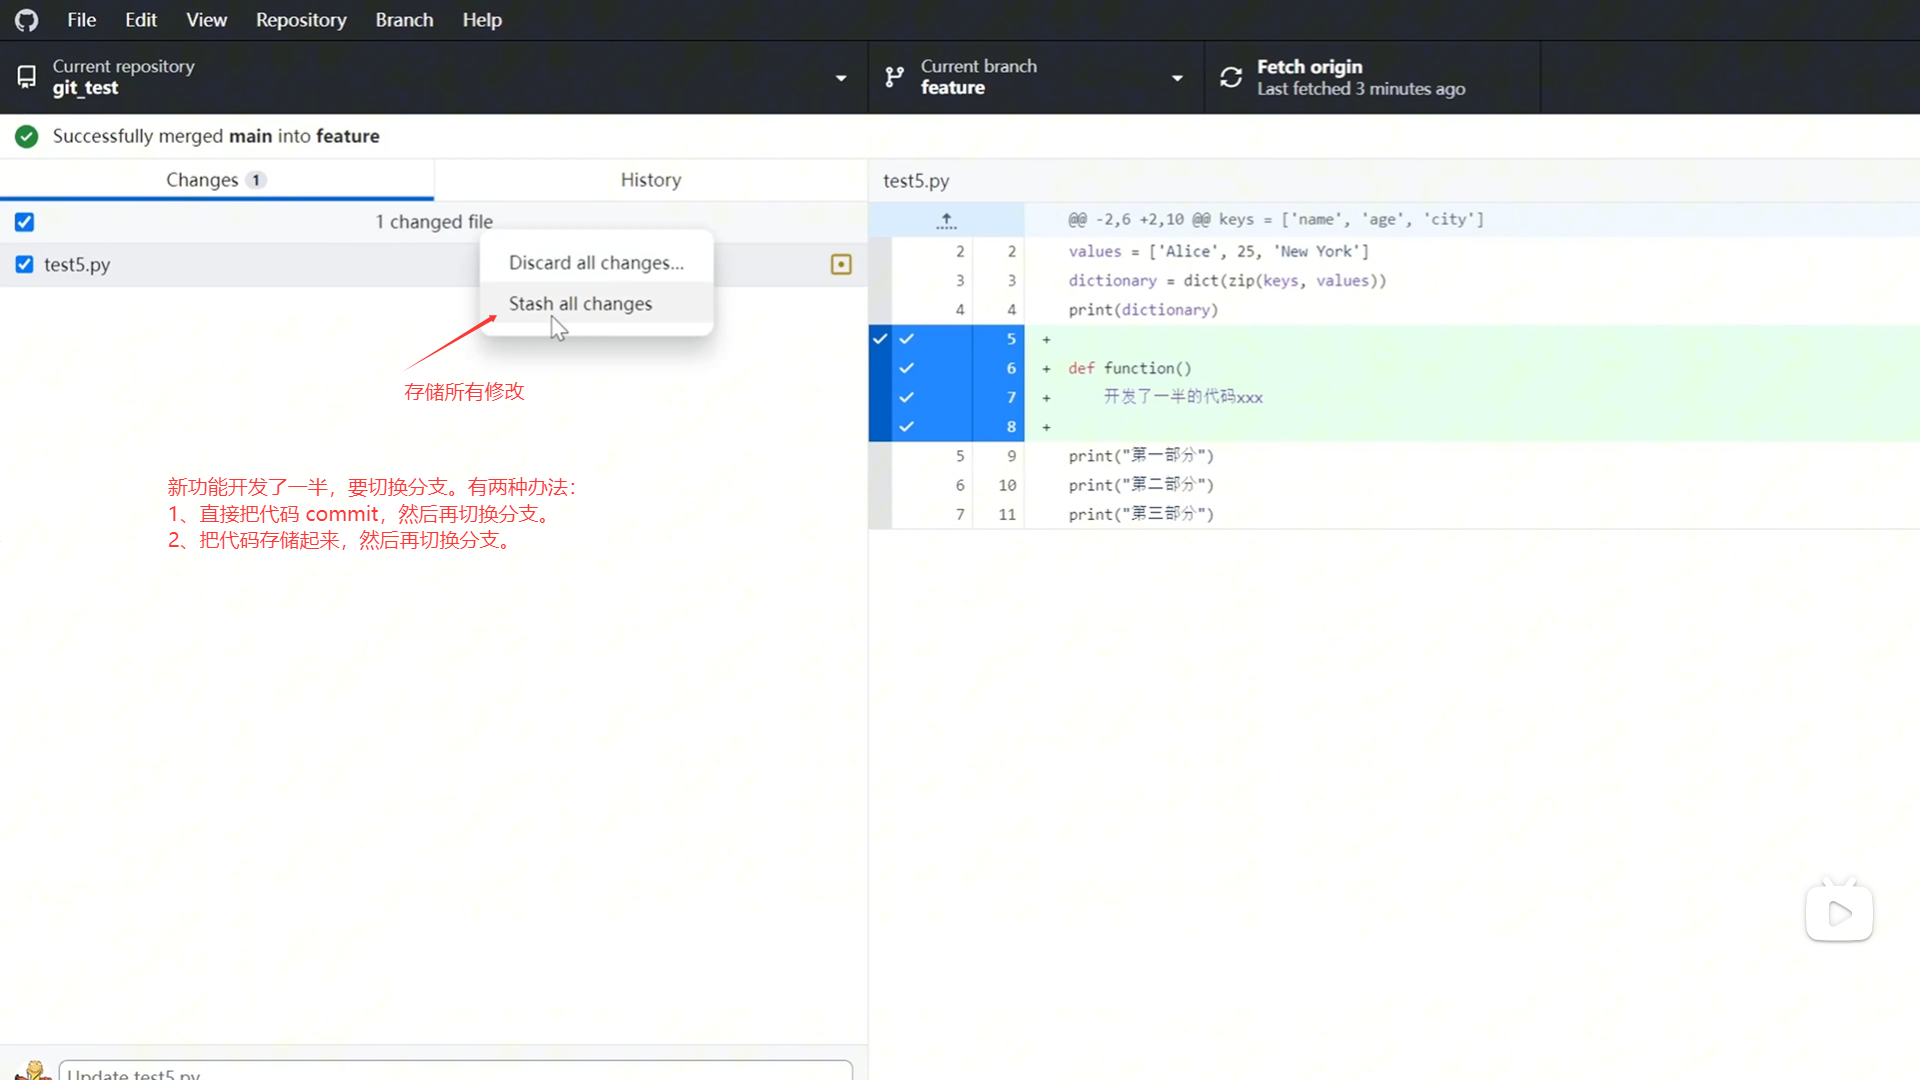Screen dimensions: 1920x1080
Task: Click the Fetch origin sync icon
Action: (1231, 77)
